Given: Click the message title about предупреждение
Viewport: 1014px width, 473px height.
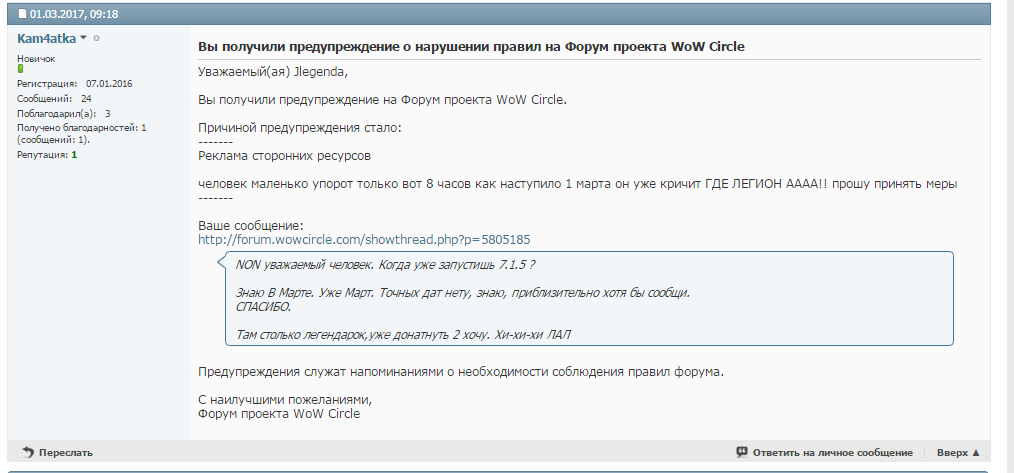Looking at the screenshot, I should click(471, 47).
